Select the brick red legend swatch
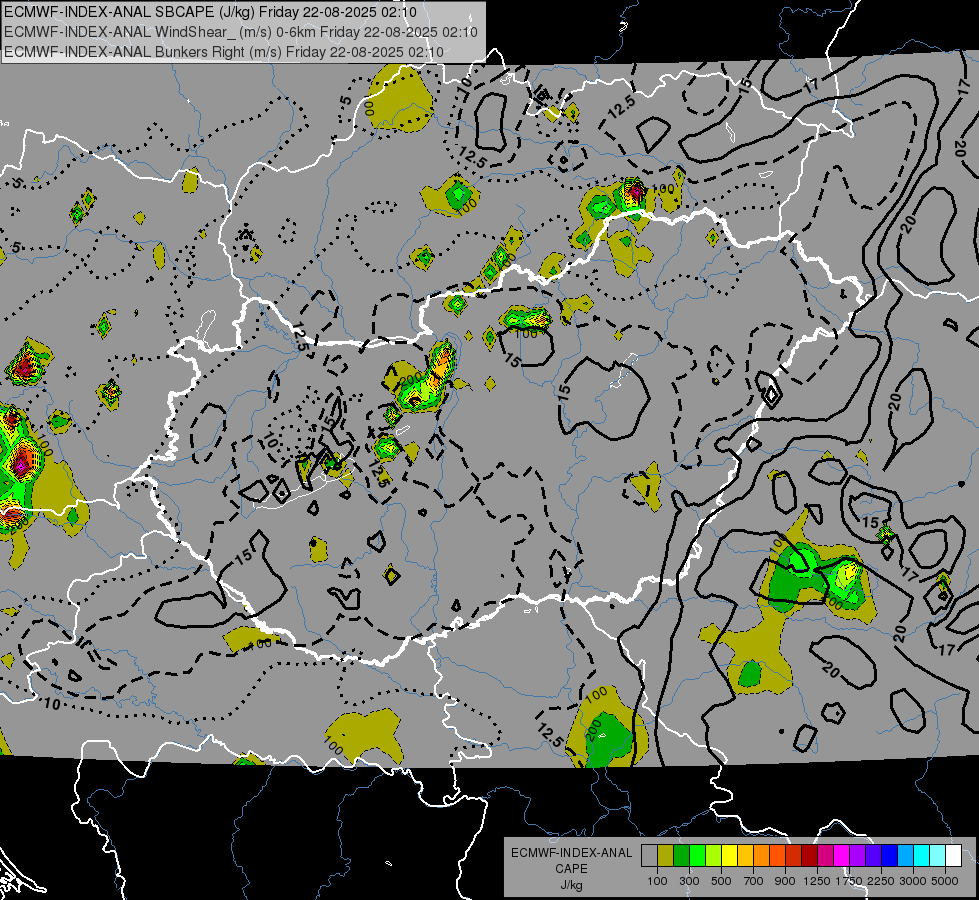979x900 pixels. tap(794, 856)
